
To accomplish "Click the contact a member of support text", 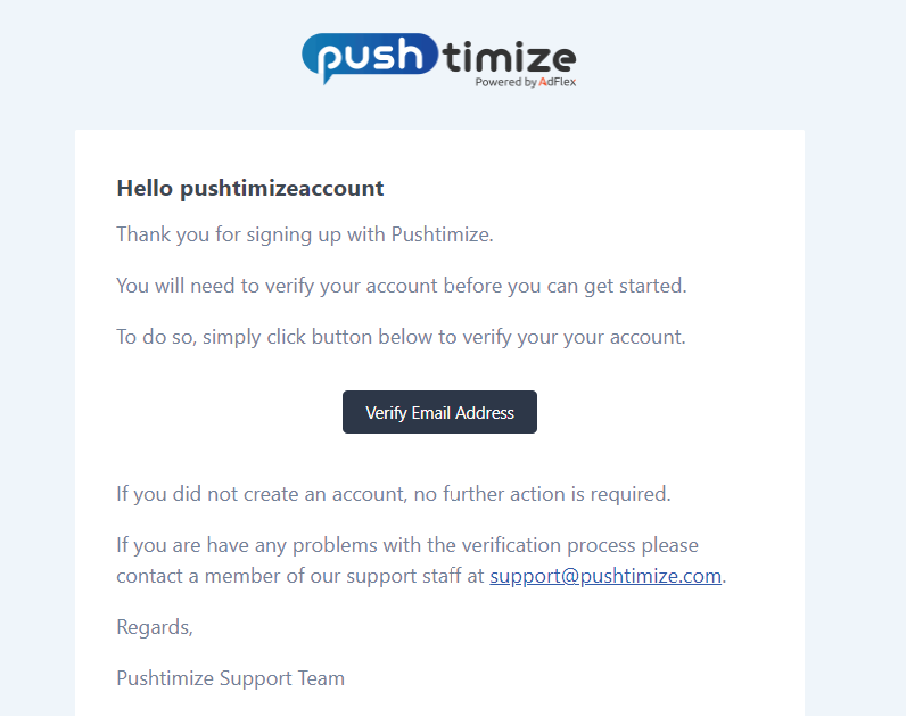I will tap(300, 576).
